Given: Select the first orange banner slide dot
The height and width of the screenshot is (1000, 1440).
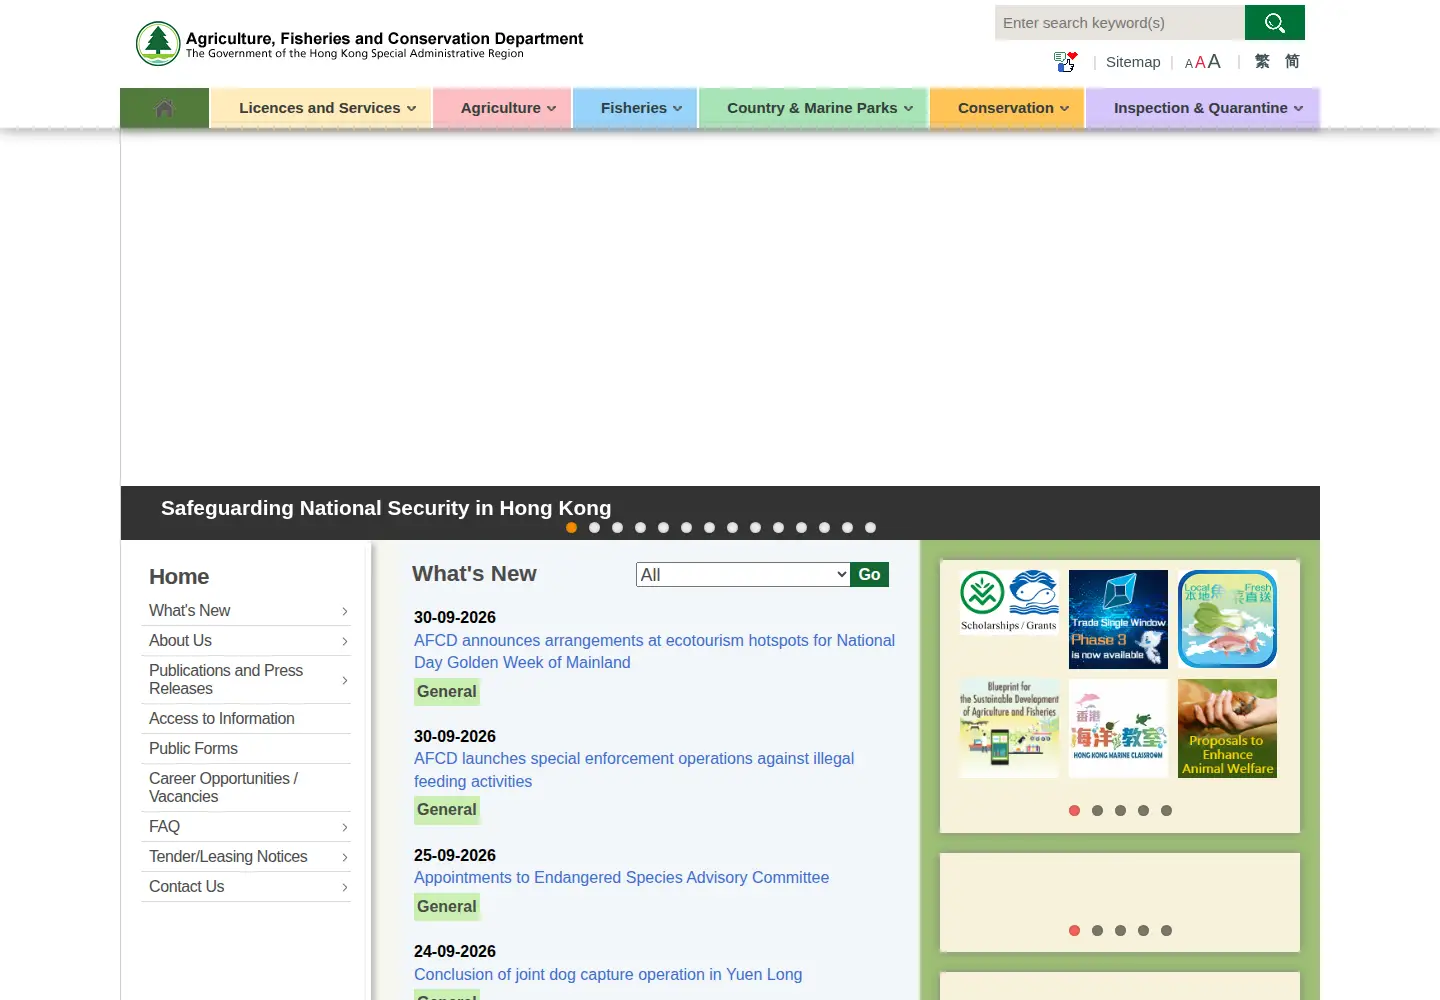Looking at the screenshot, I should click(571, 528).
